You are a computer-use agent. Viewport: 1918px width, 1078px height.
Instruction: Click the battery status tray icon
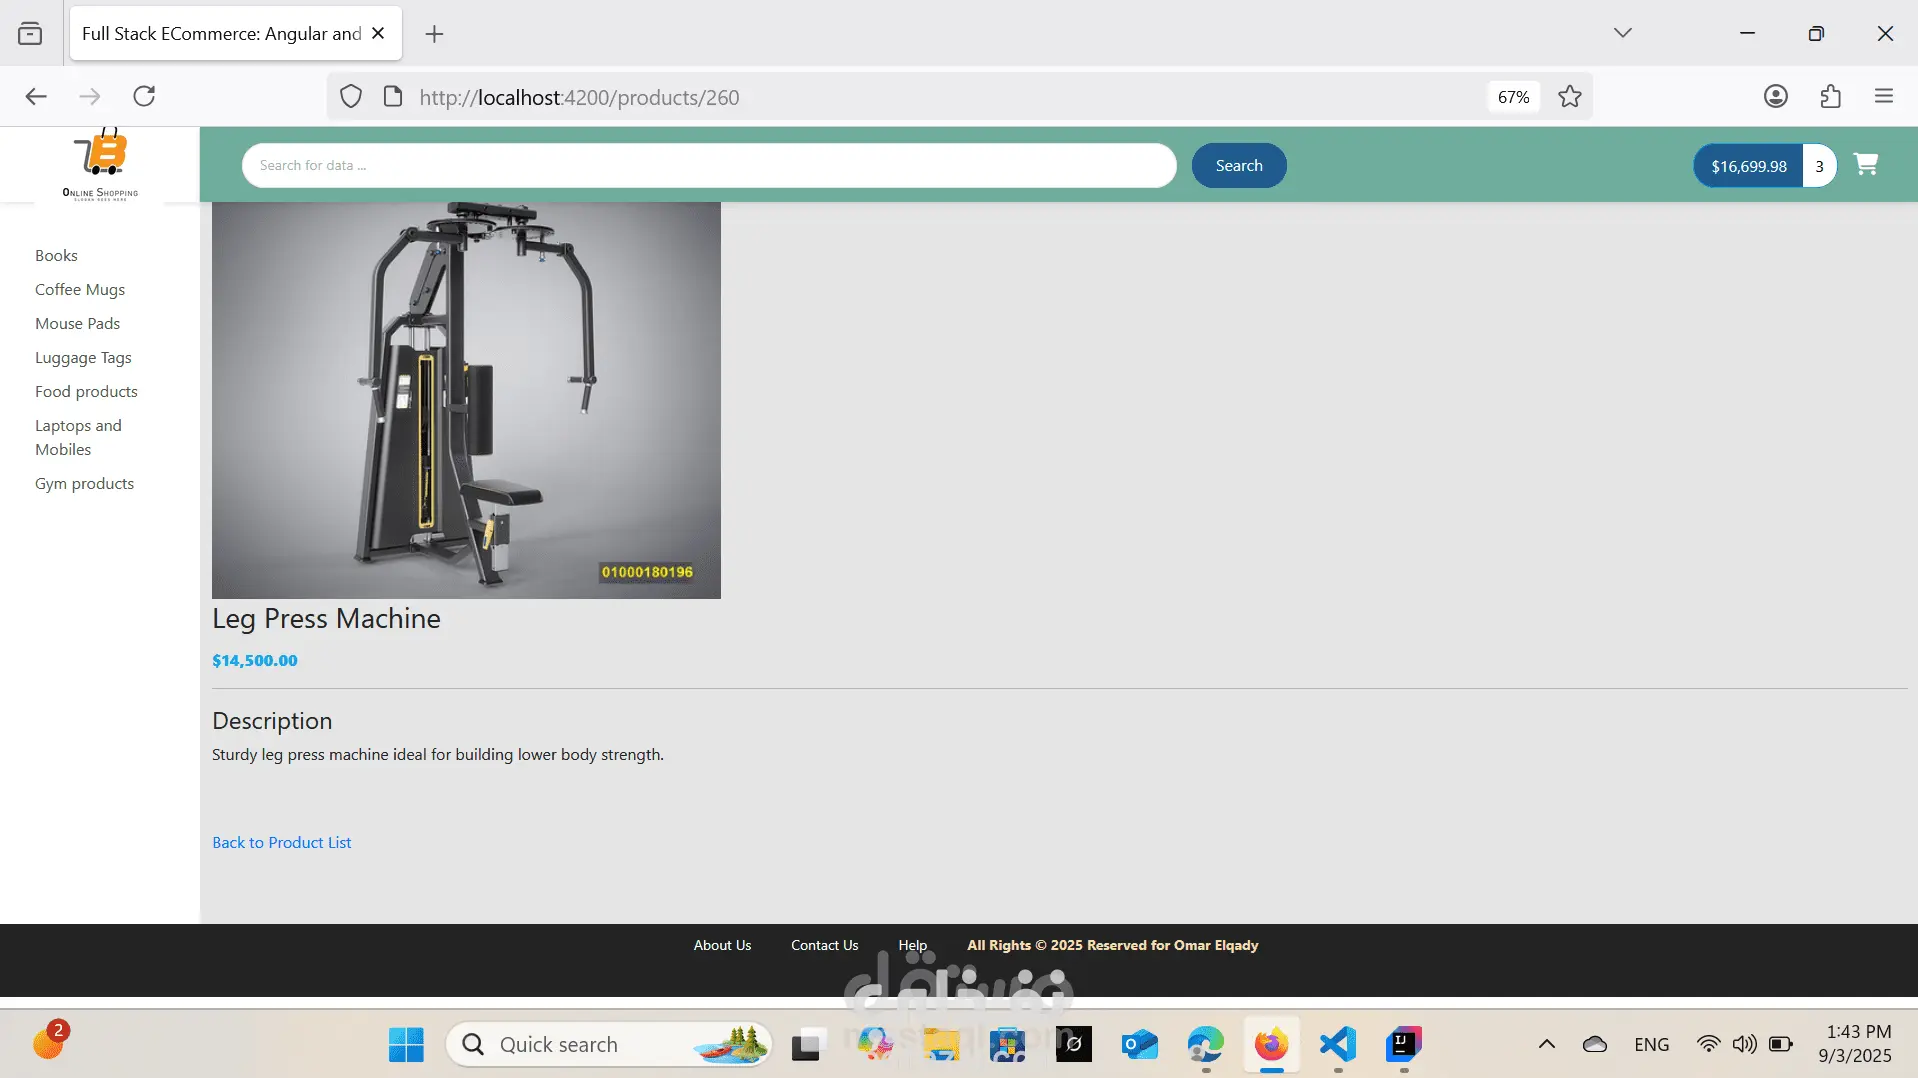click(1781, 1045)
